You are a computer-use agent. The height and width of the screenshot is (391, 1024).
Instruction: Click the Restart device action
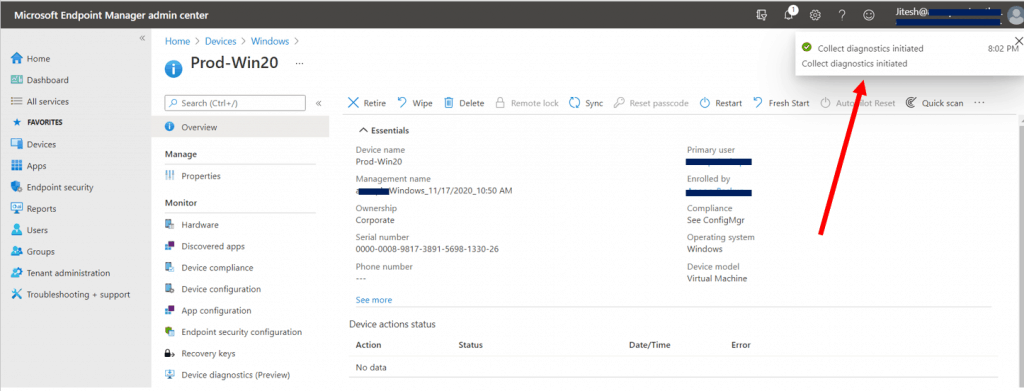[x=720, y=103]
